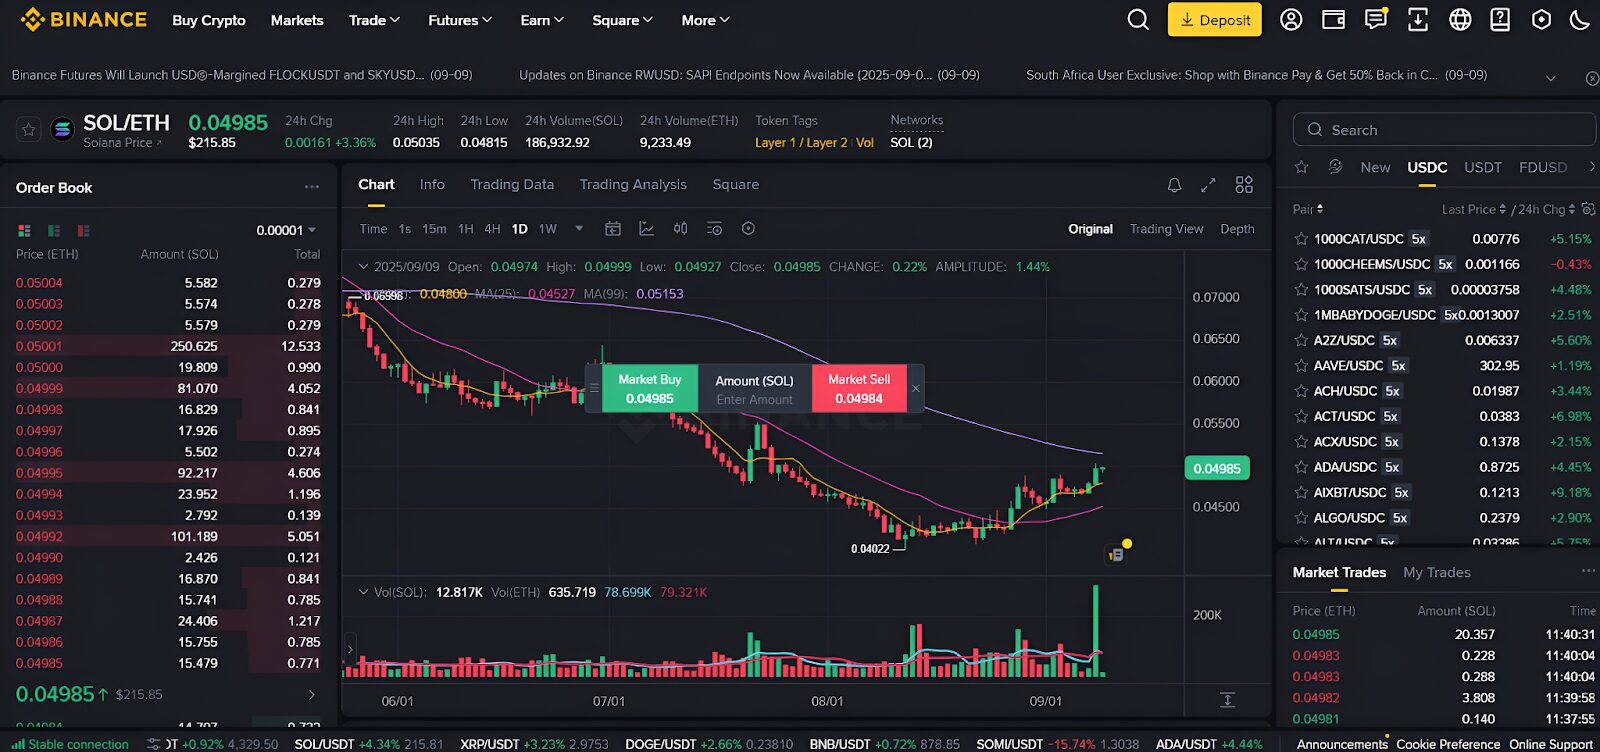The height and width of the screenshot is (752, 1600).
Task: Favorite the AAVE/USDC pair star
Action: pos(1301,366)
